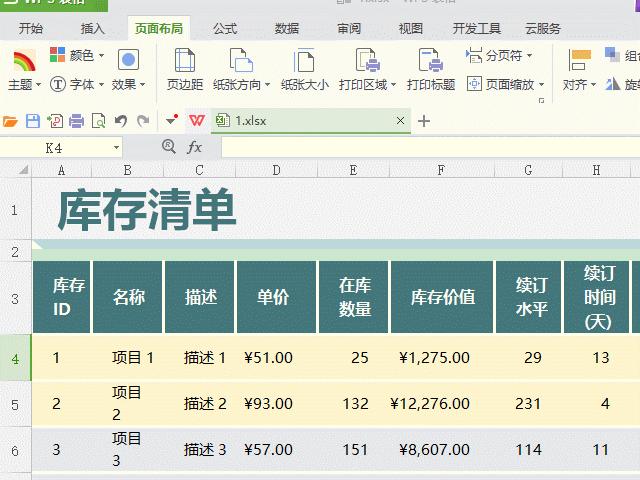Open the 打印区域 print area dropdown
The image size is (640, 480).
point(367,84)
